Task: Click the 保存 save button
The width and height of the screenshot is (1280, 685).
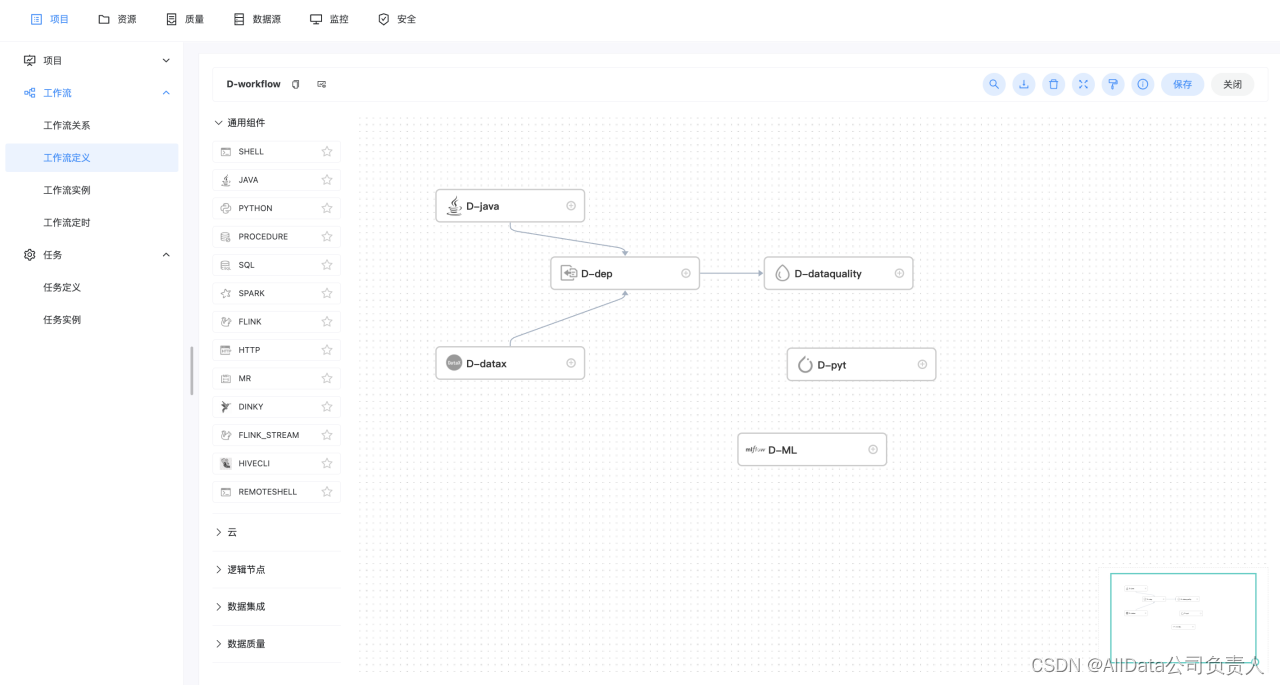Action: tap(1183, 84)
